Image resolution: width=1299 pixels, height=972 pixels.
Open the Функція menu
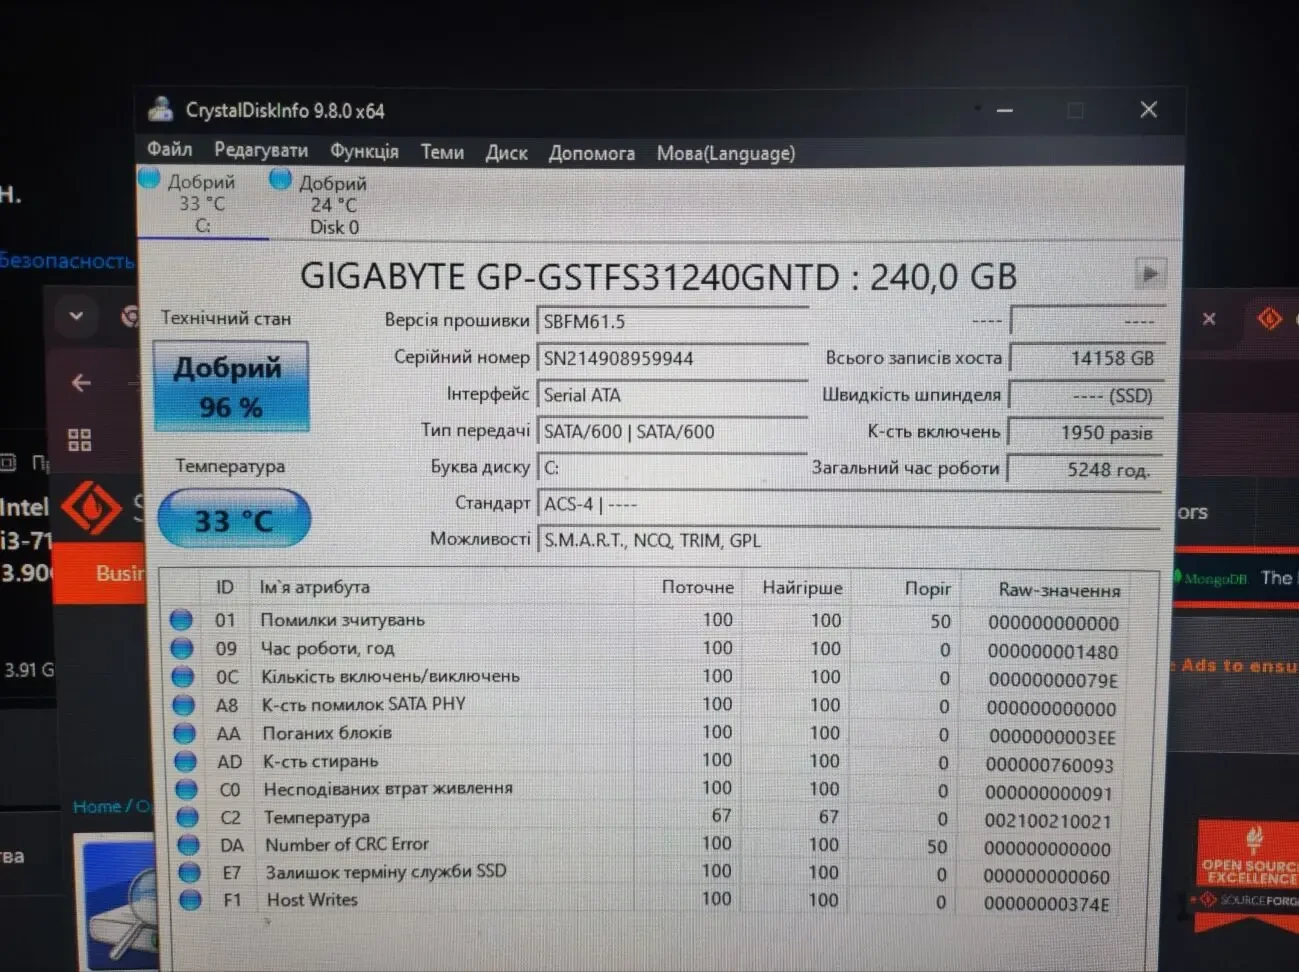click(x=364, y=152)
